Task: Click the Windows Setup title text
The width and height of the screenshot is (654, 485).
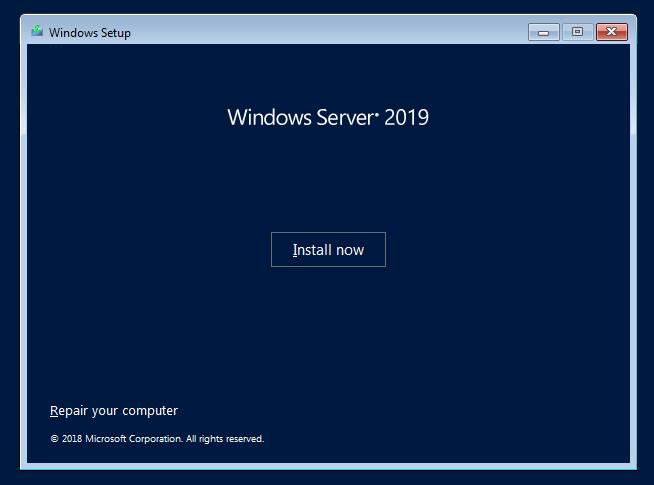Action: 90,33
